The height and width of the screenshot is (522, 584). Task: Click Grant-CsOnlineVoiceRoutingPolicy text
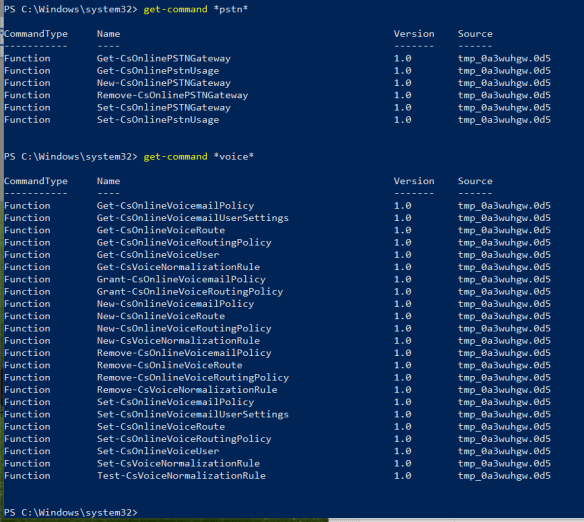(x=190, y=292)
